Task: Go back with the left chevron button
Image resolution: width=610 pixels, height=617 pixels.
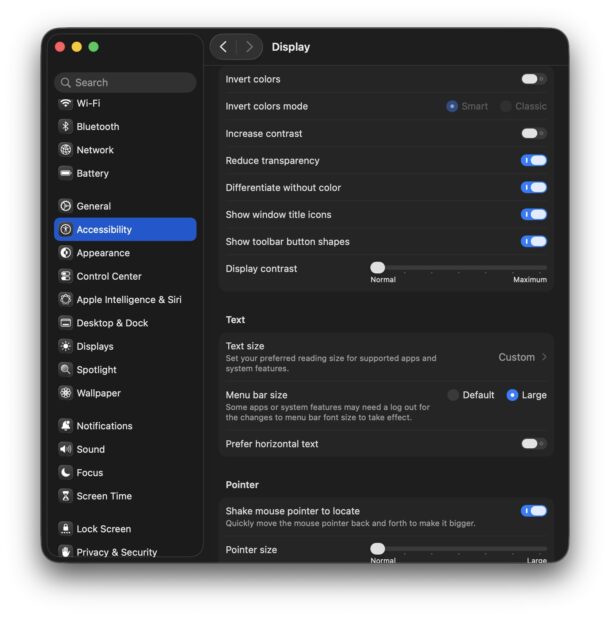Action: click(223, 47)
